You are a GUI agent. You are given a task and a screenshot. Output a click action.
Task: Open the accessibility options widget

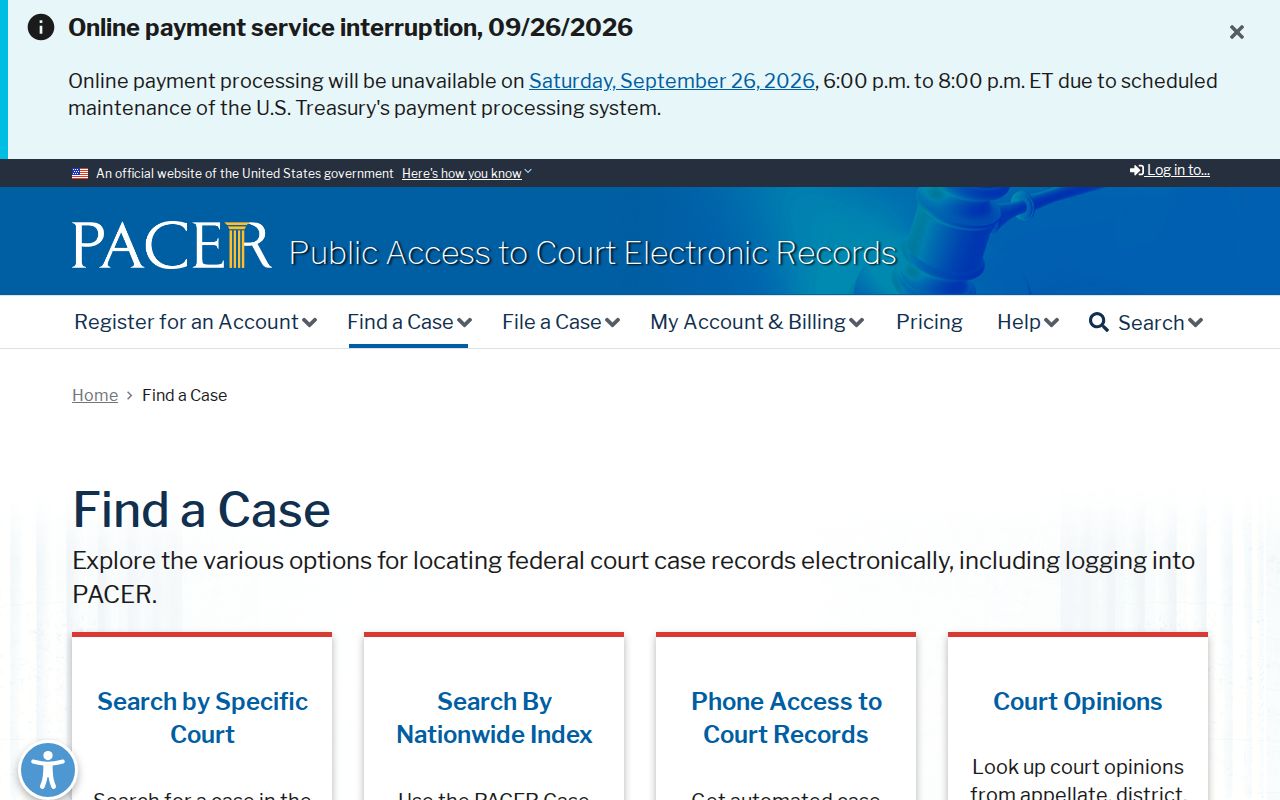47,771
